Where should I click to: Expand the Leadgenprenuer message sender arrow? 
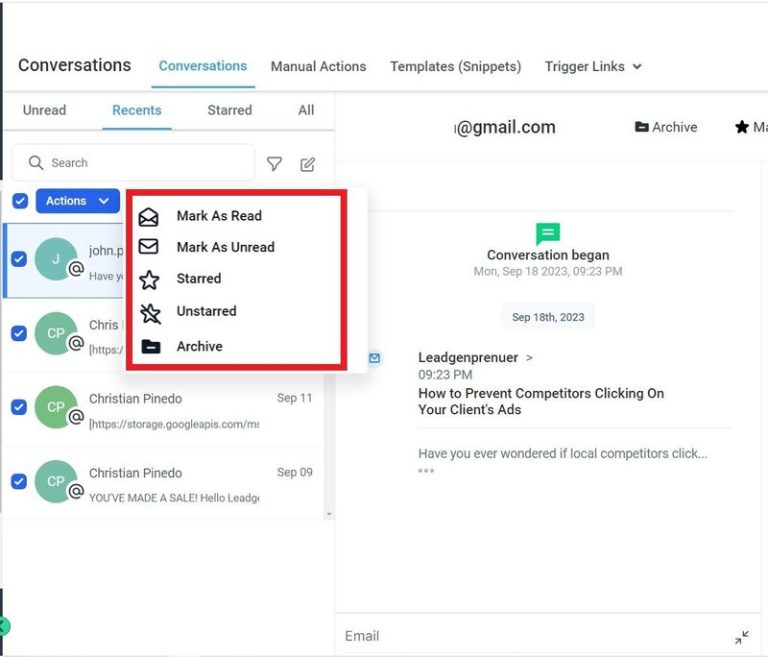tap(529, 357)
